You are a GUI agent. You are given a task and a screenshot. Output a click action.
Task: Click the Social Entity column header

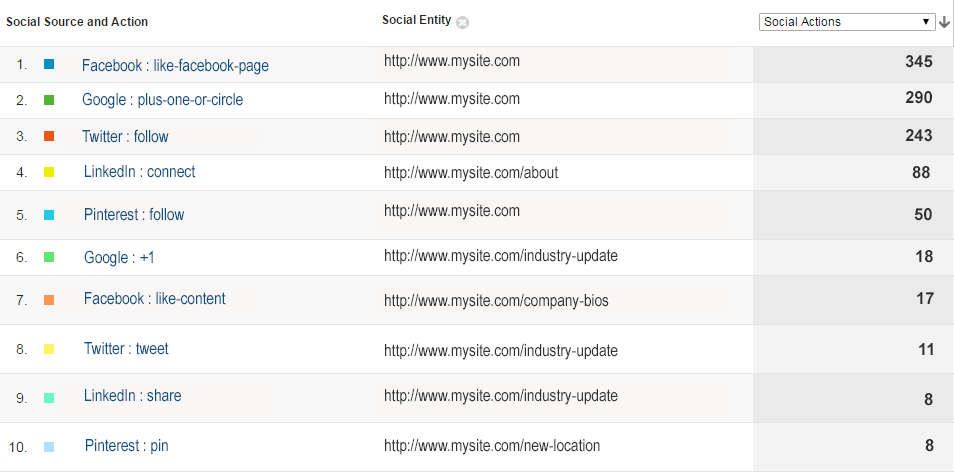pyautogui.click(x=417, y=20)
